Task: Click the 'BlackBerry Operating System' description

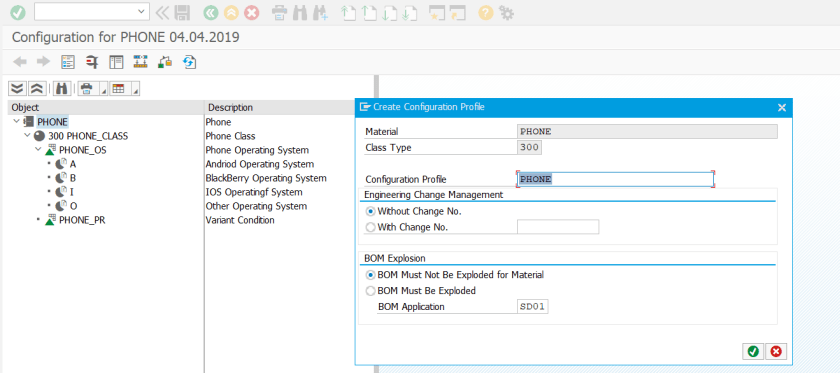Action: tap(266, 178)
